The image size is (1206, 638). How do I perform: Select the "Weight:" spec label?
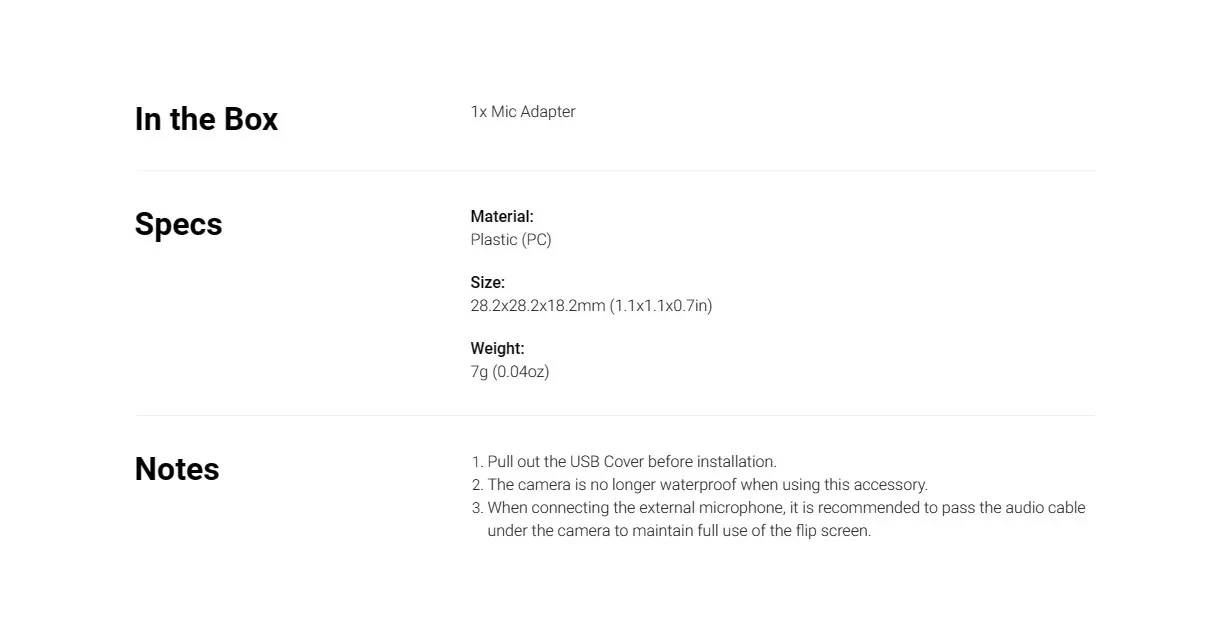point(497,349)
